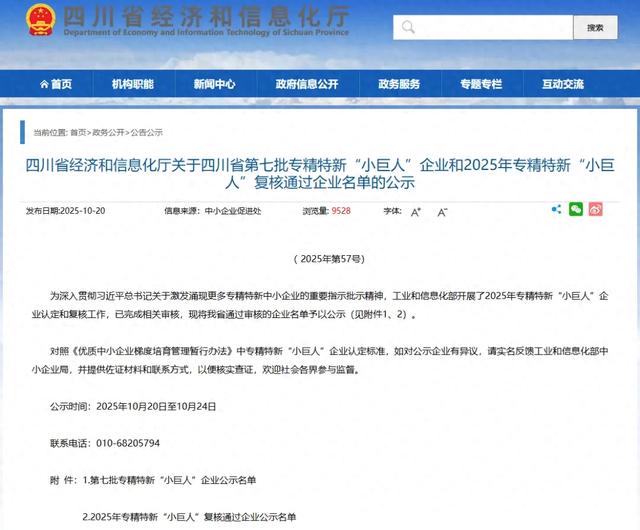Click the 首页 breadcrumb link
Screen dimensions: 640x530
(x=78, y=132)
